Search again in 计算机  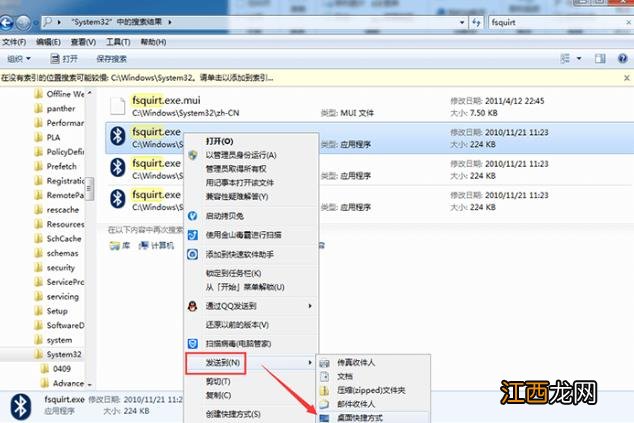(x=156, y=245)
